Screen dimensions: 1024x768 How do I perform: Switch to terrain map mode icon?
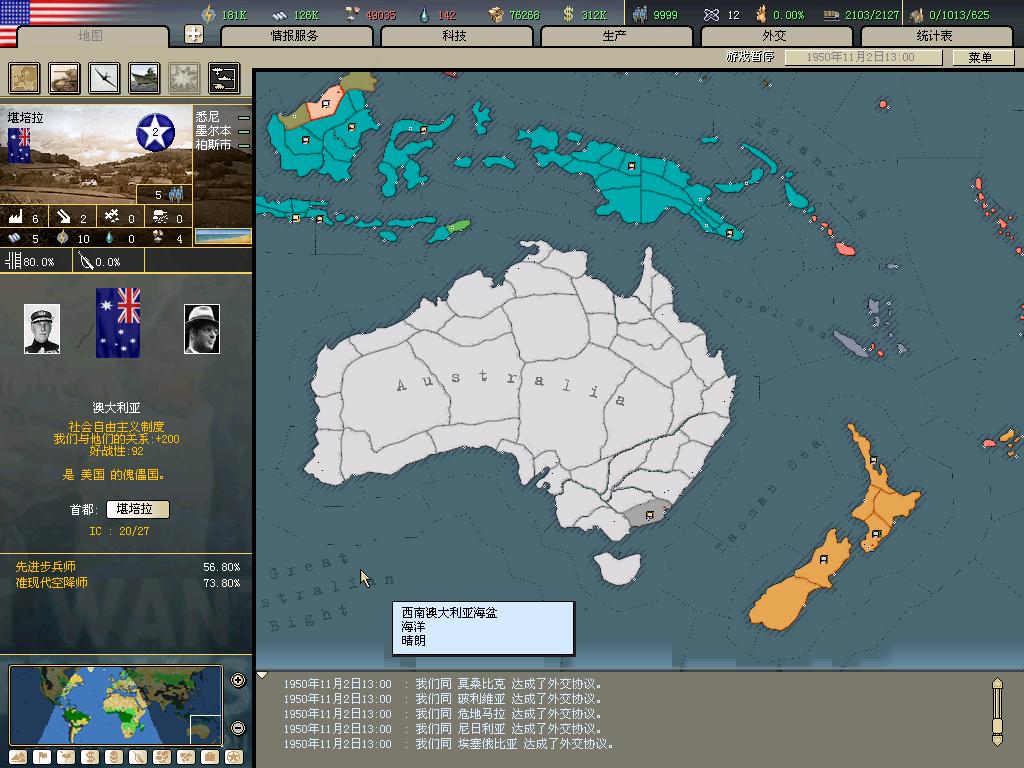[18, 757]
